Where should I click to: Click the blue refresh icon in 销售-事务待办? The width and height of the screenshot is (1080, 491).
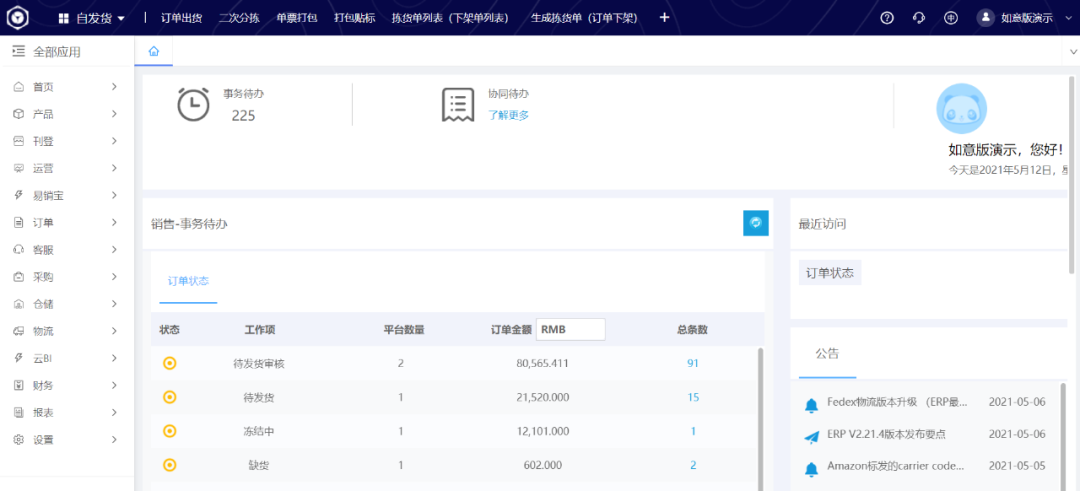[756, 223]
